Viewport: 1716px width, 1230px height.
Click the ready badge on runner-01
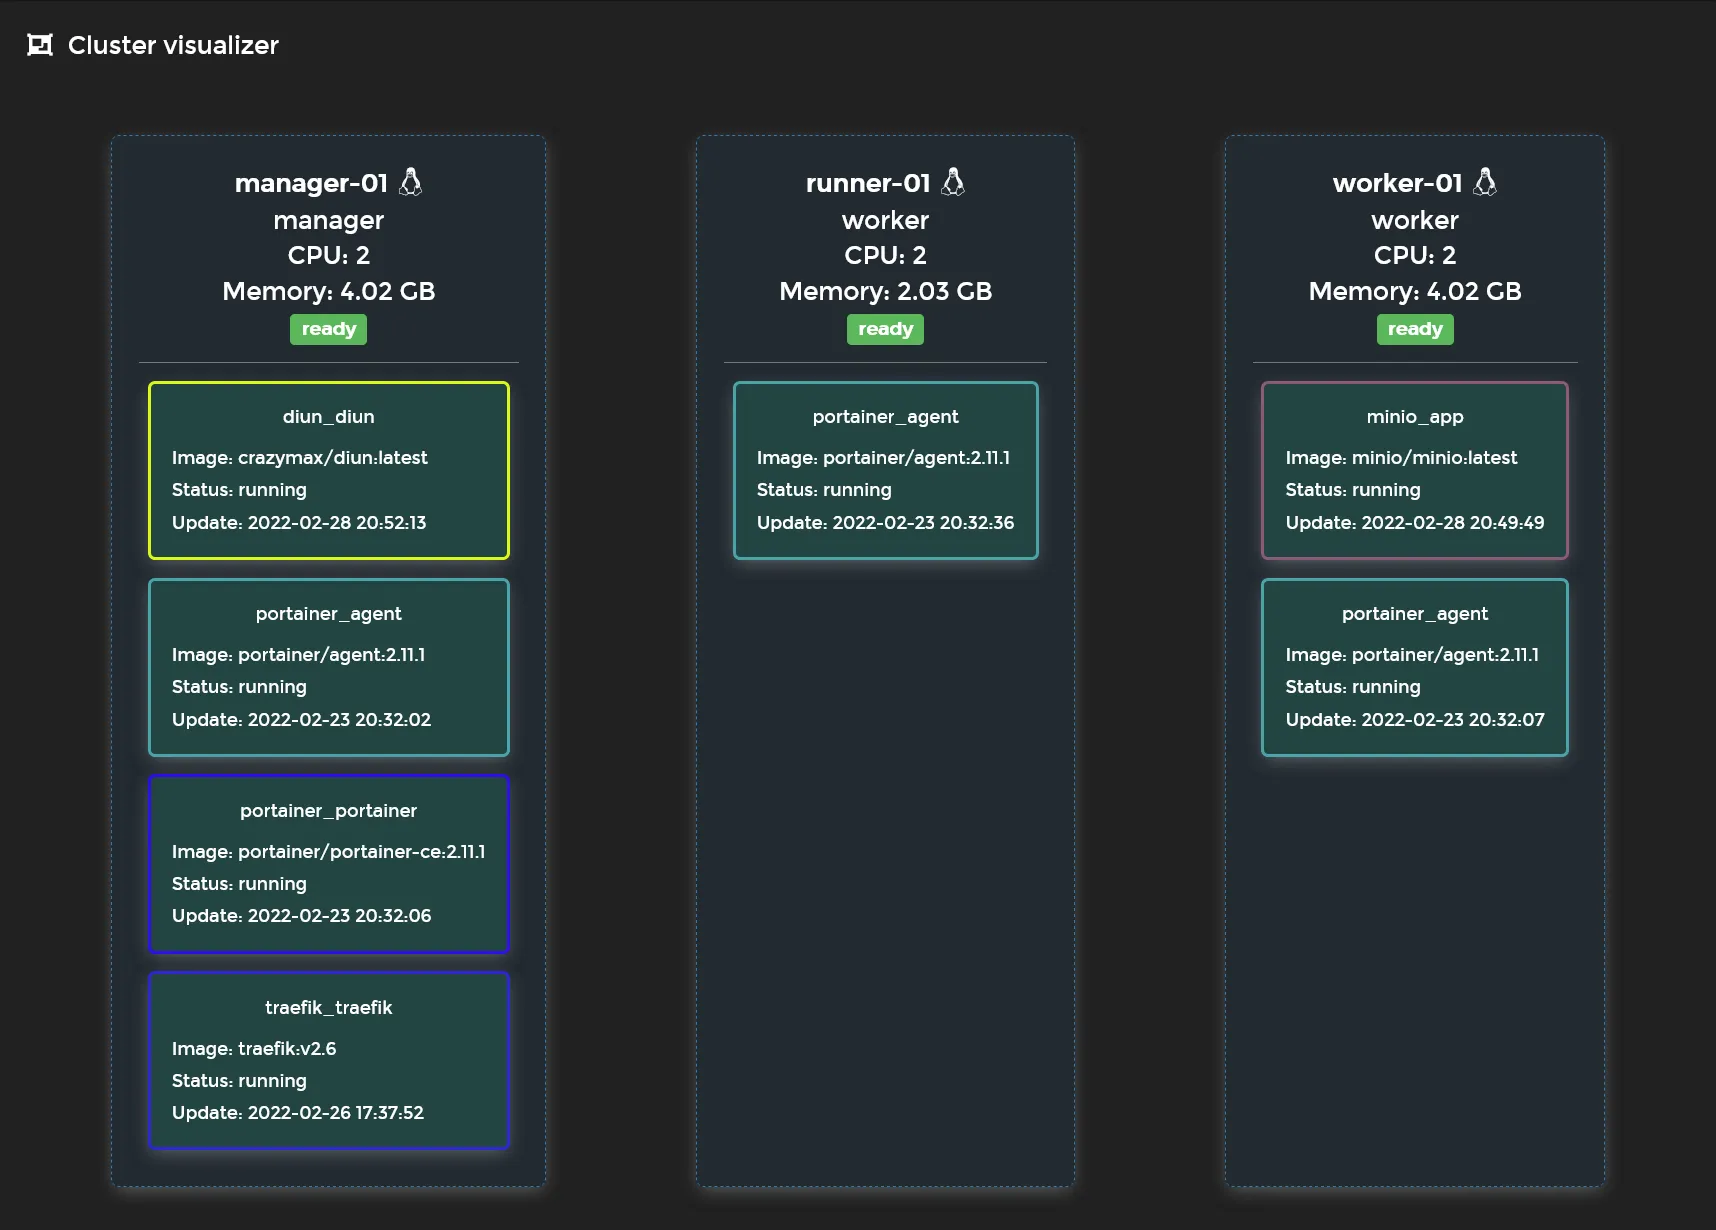(885, 329)
